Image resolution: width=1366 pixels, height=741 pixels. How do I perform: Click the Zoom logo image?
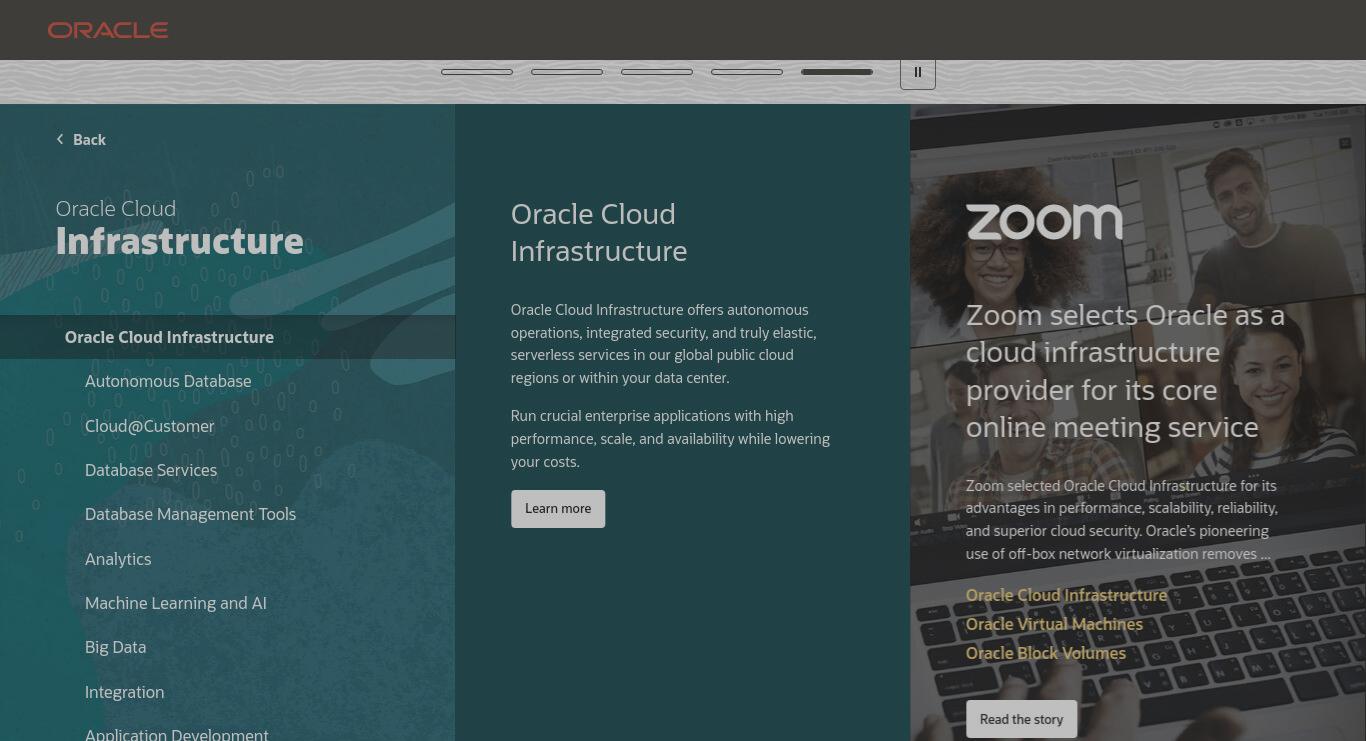click(1044, 222)
